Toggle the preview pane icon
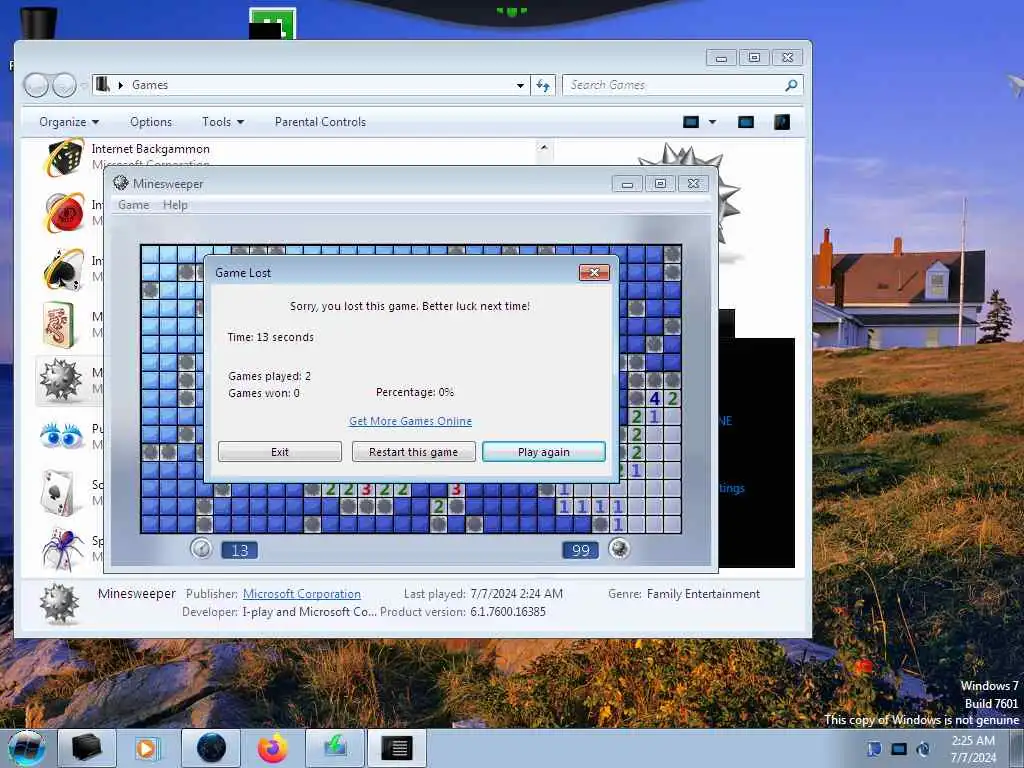Screen dimensions: 1024x768 click(x=746, y=122)
